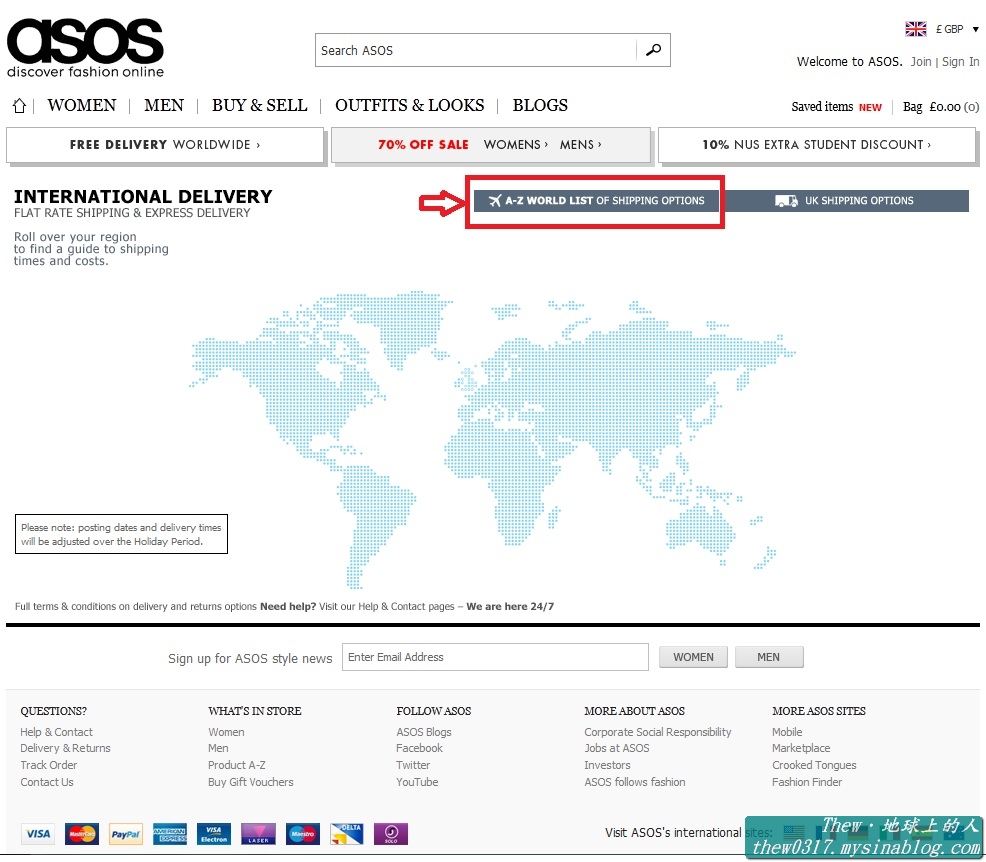Click the Maestro card icon

302,834
